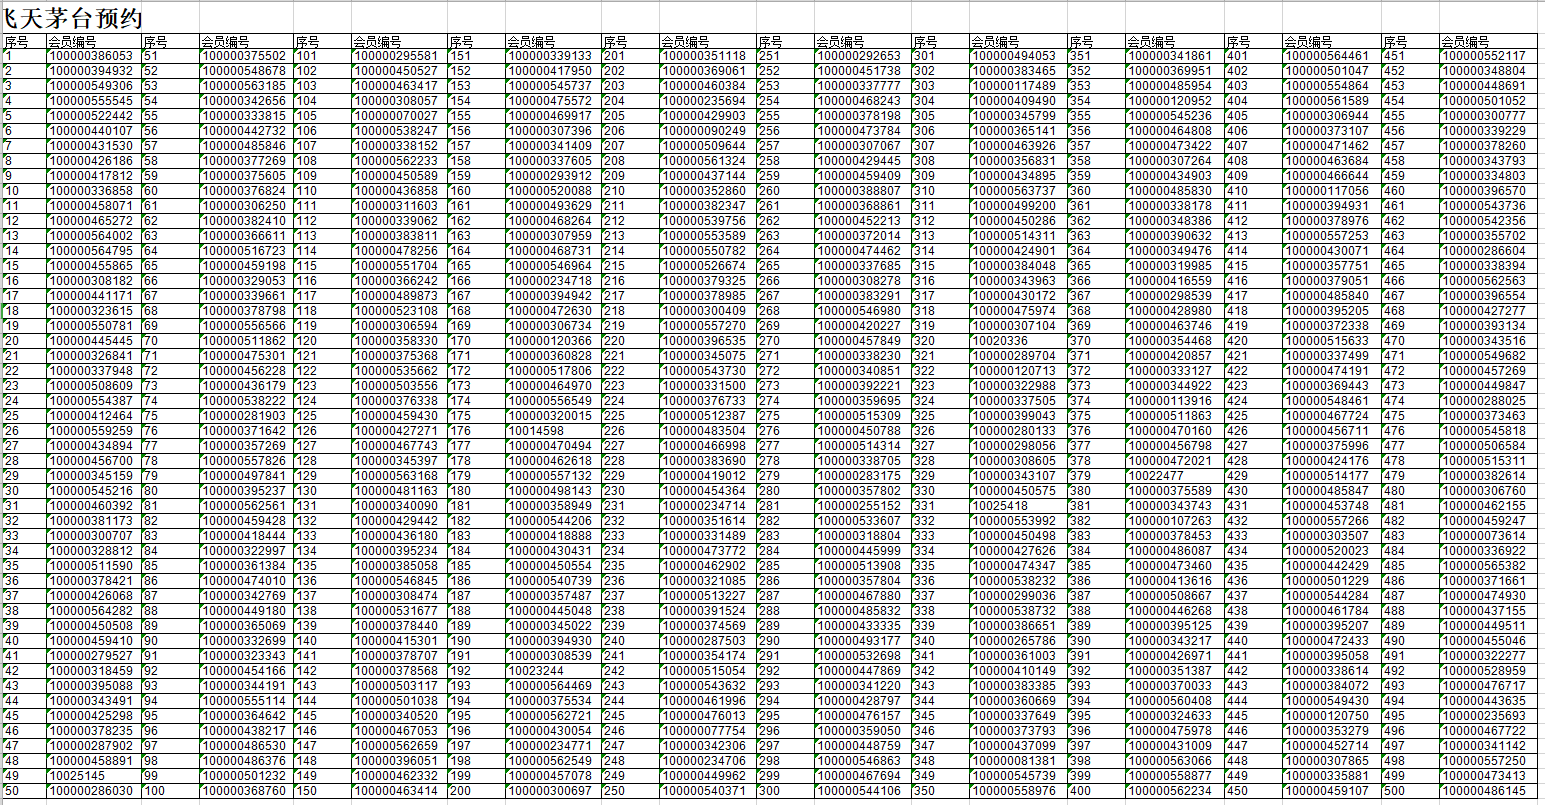Viewport: 1545px width, 805px height.
Task: Select member number 100000117056
Action: click(x=1326, y=191)
